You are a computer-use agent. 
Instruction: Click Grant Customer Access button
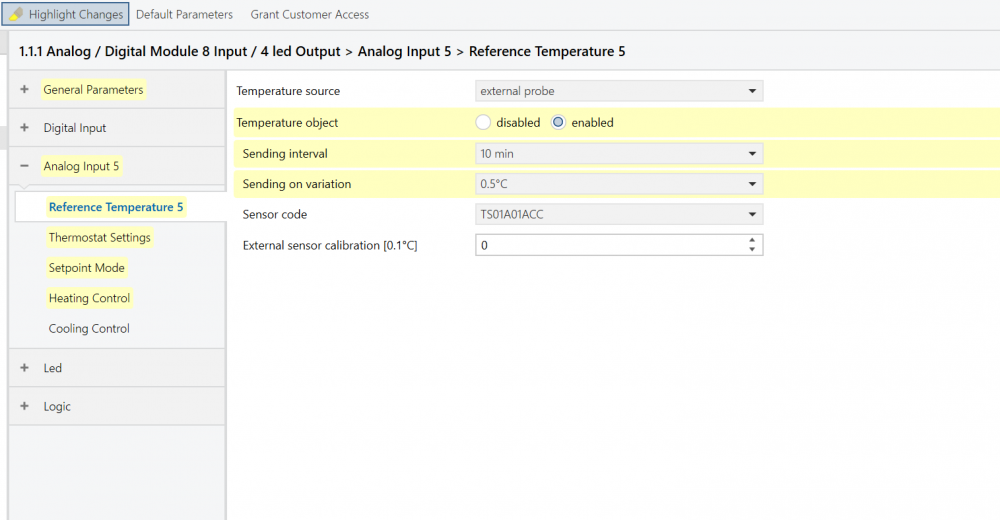(x=309, y=14)
